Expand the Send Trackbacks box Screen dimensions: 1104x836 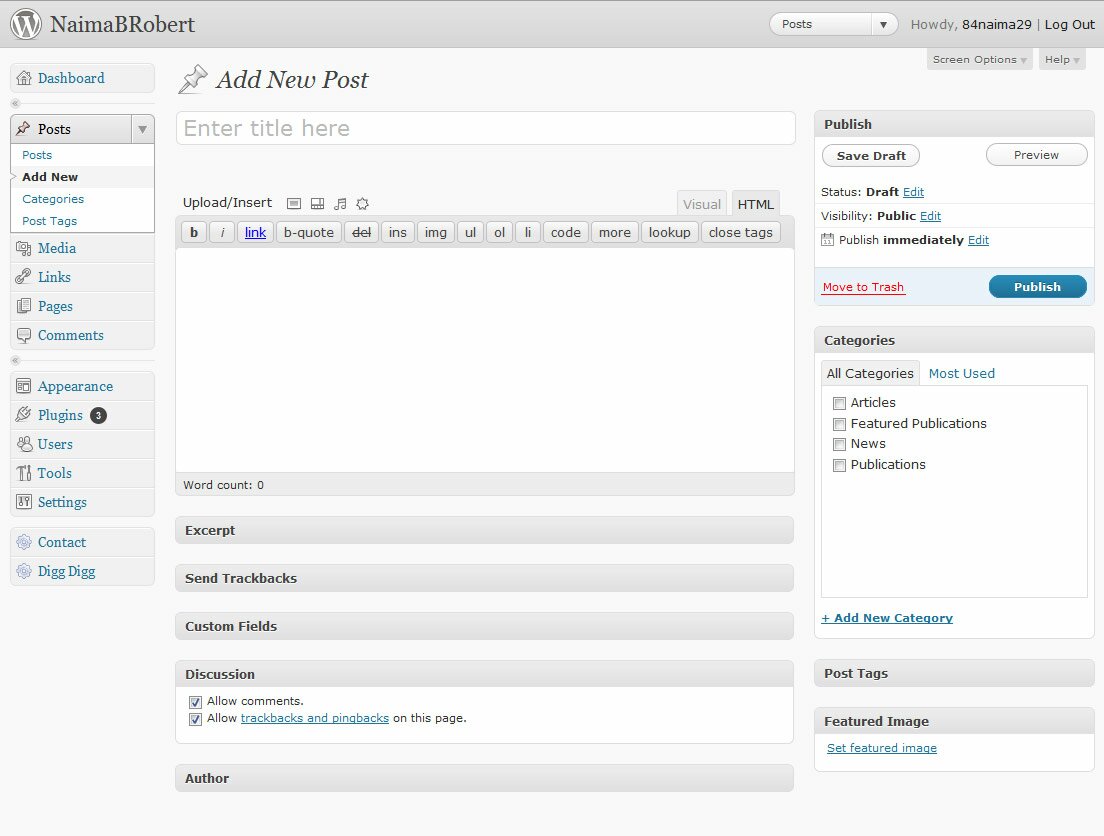coord(484,578)
